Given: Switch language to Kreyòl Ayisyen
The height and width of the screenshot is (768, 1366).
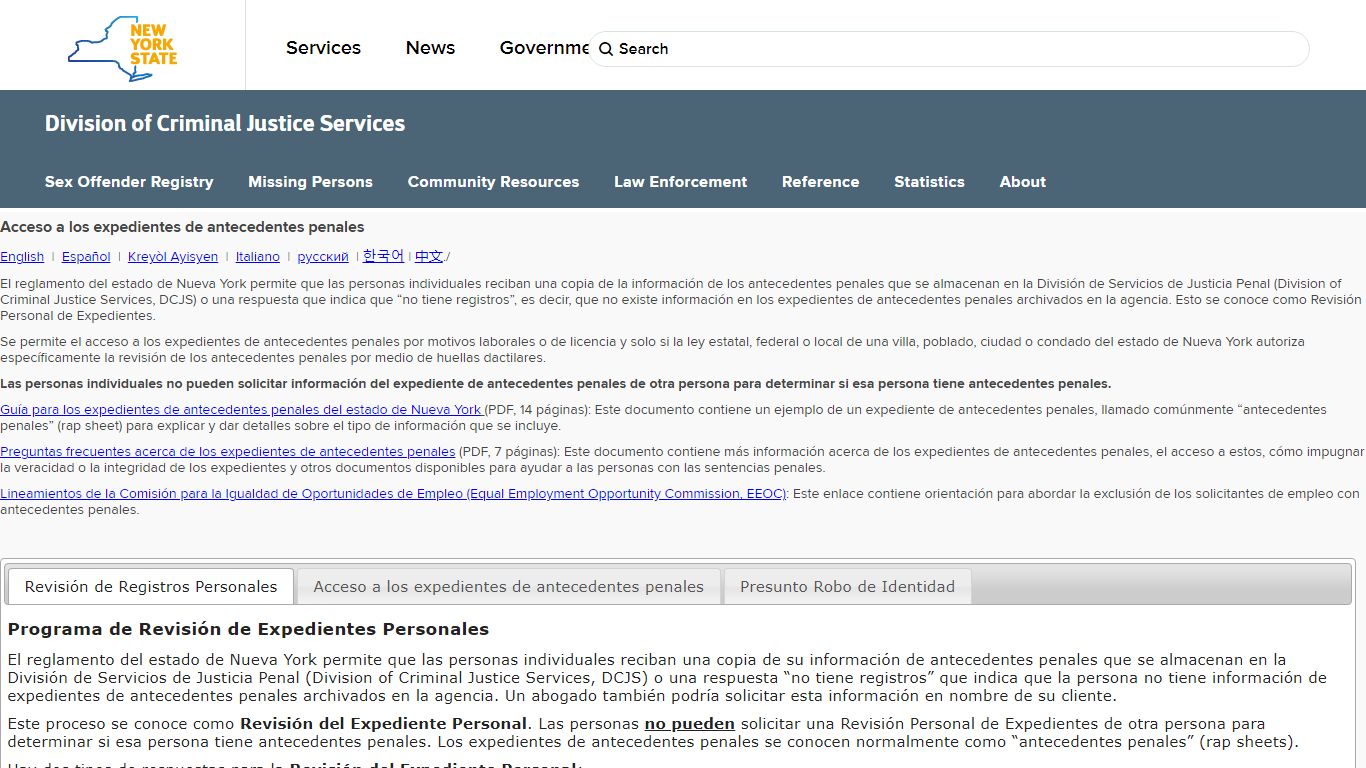Looking at the screenshot, I should (173, 257).
